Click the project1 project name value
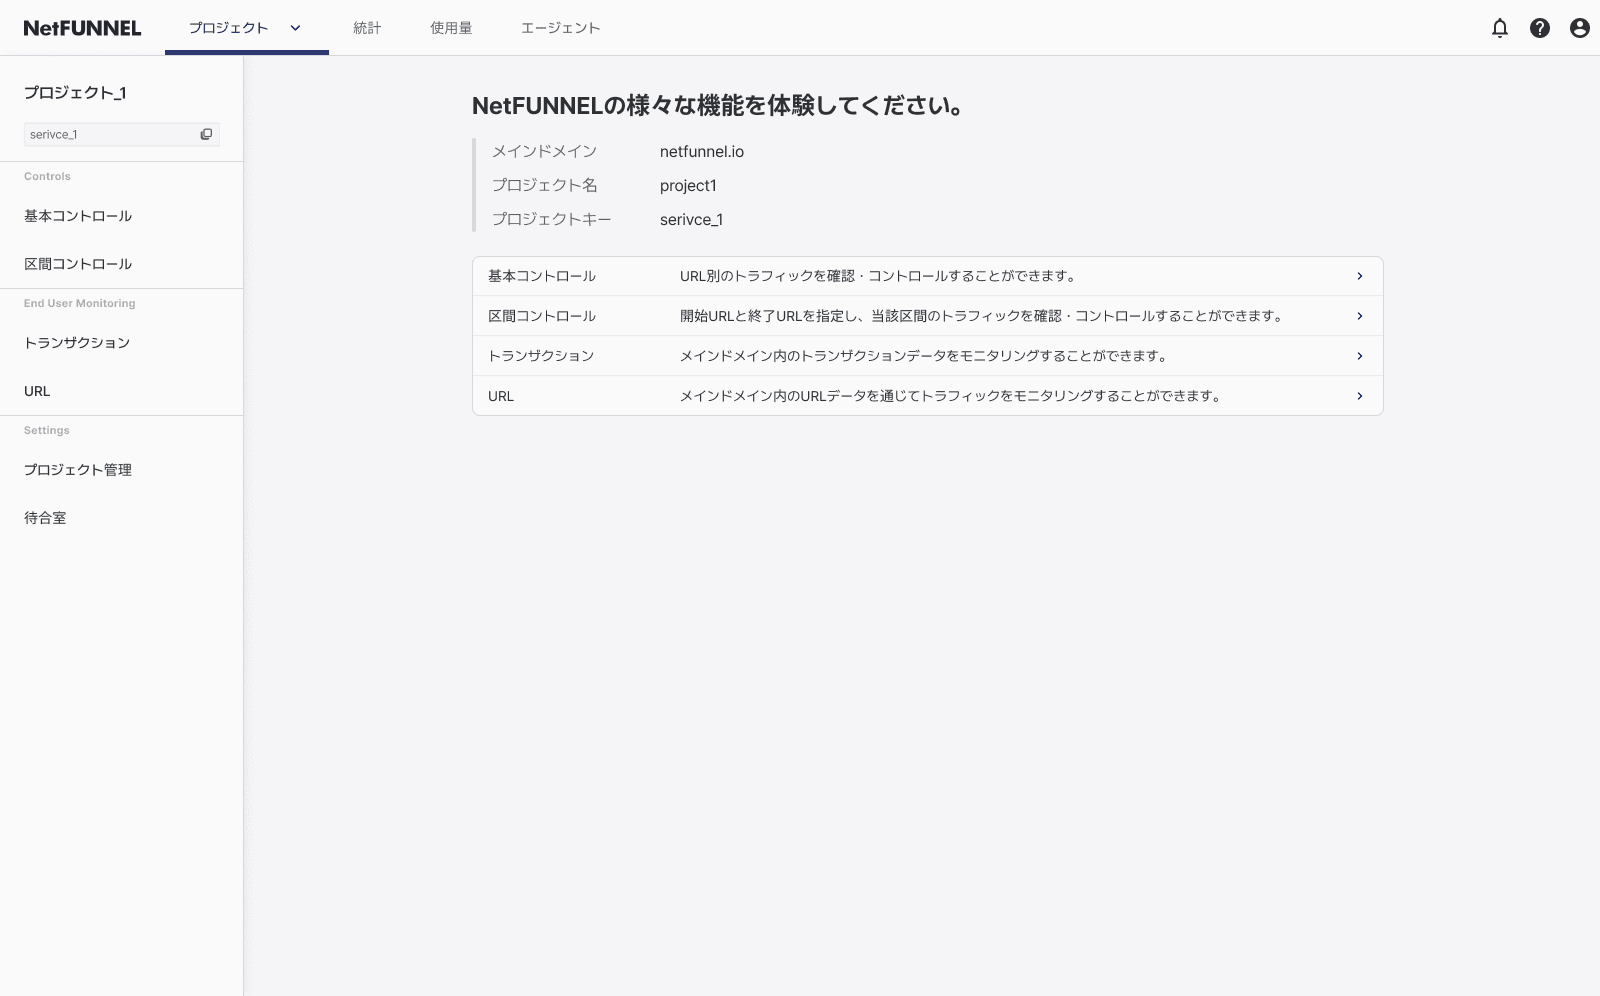The width and height of the screenshot is (1600, 996). (688, 186)
